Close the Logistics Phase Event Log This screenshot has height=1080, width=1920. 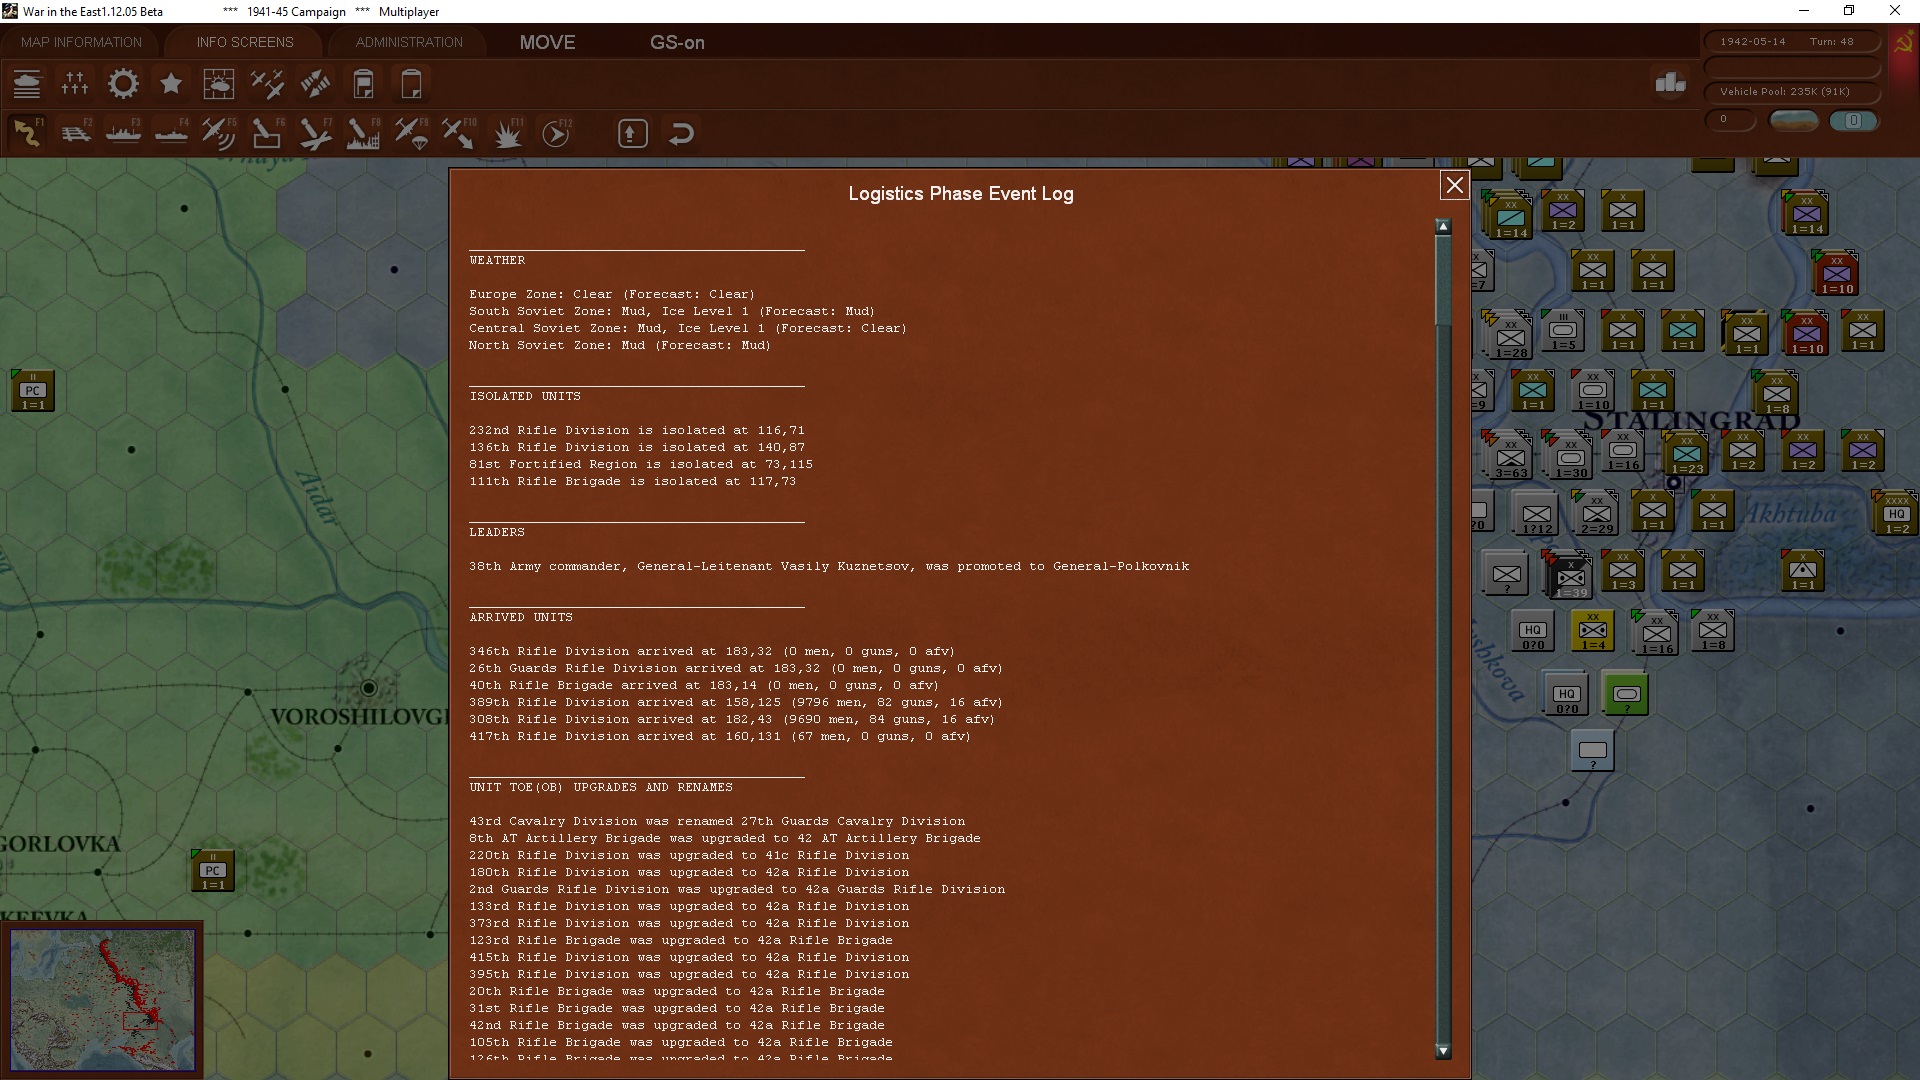[1454, 185]
